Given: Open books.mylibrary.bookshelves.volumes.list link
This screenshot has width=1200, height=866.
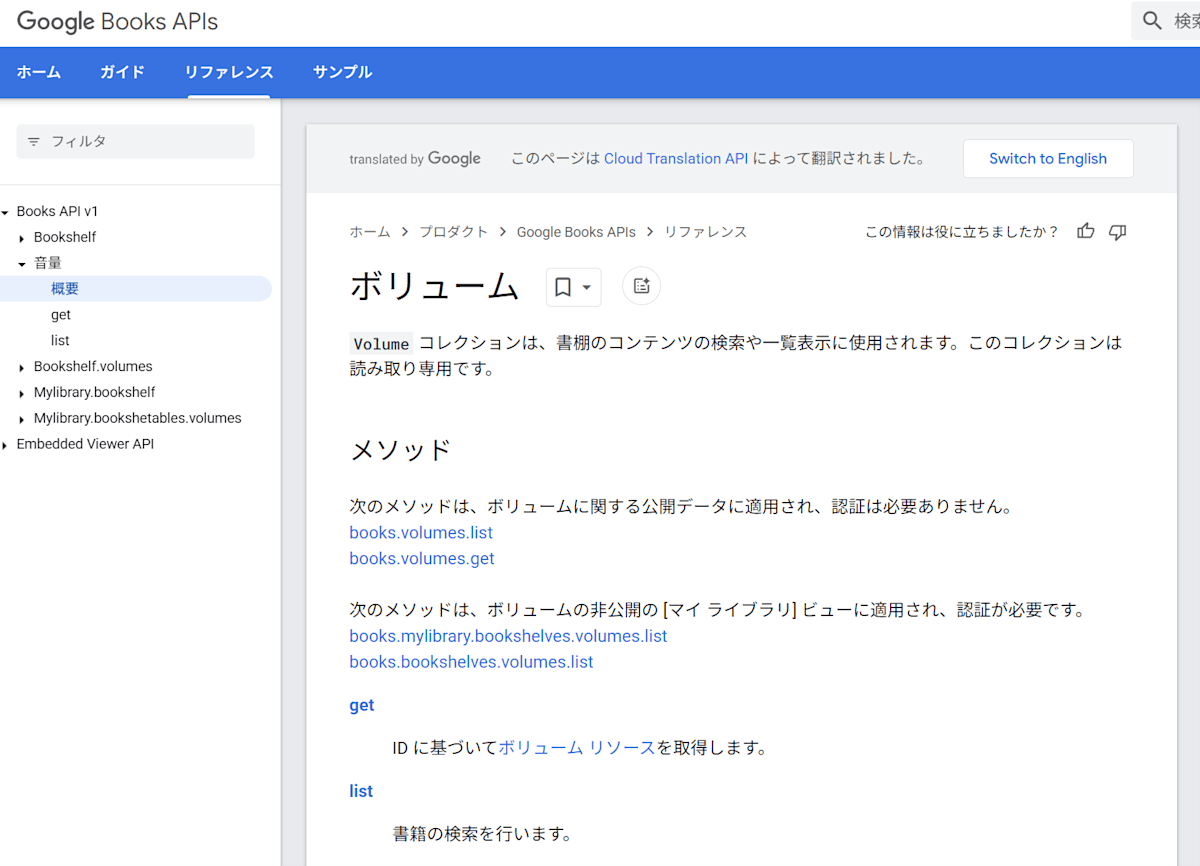Looking at the screenshot, I should coord(508,636).
